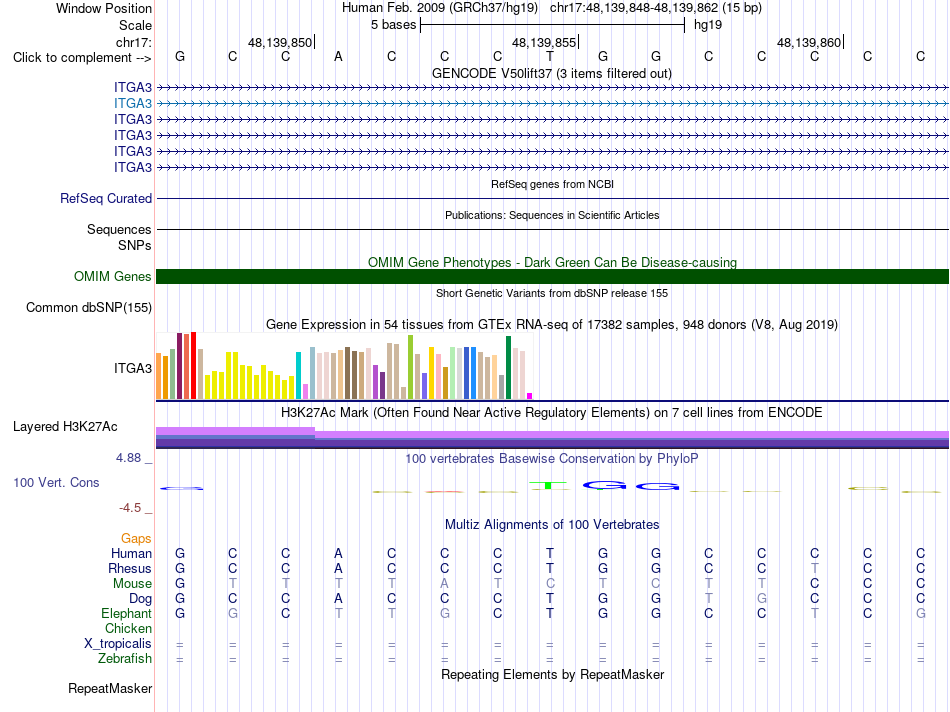The image size is (950, 712).
Task: Click the Rhesus species label
Action: 130,568
